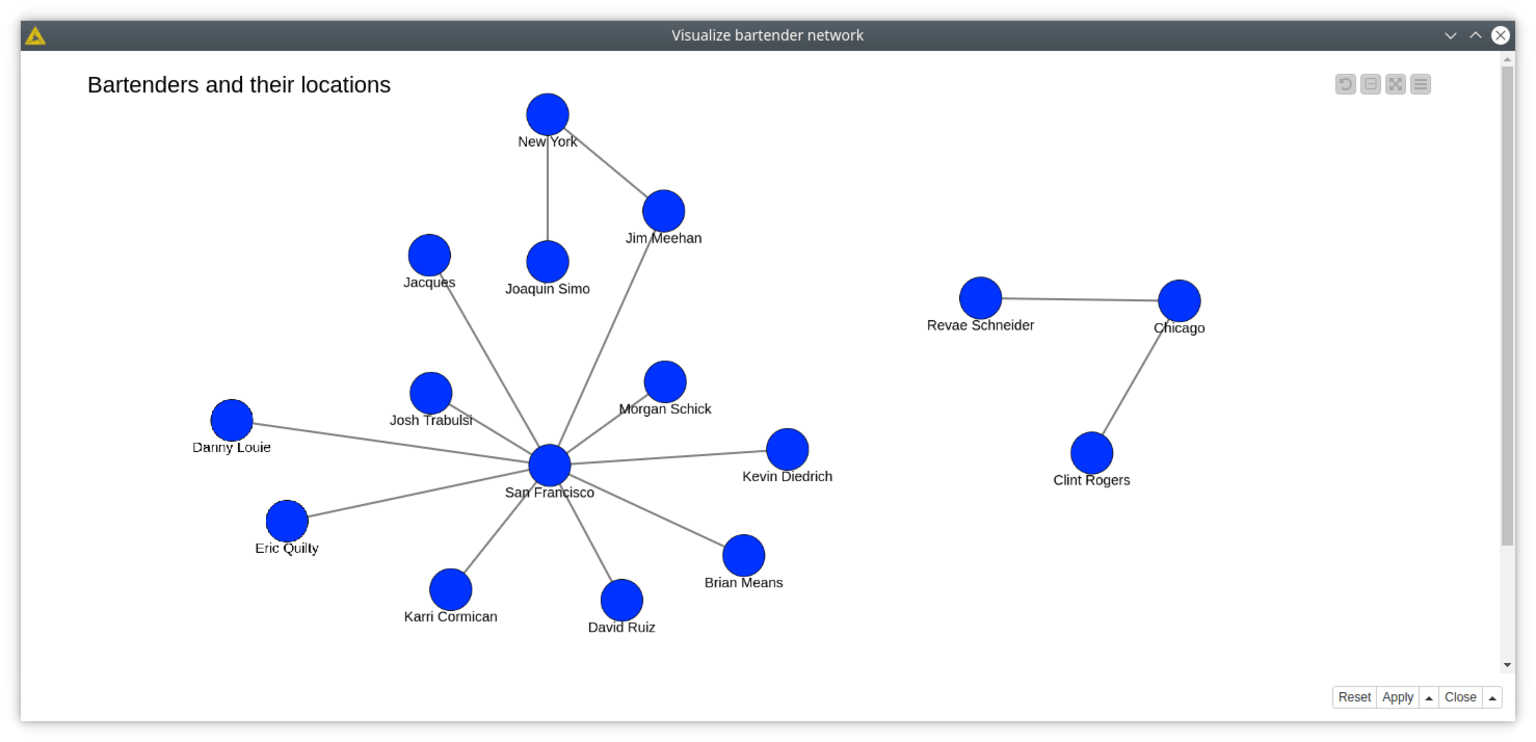Click the Apply button
The height and width of the screenshot is (742, 1536).
1397,697
